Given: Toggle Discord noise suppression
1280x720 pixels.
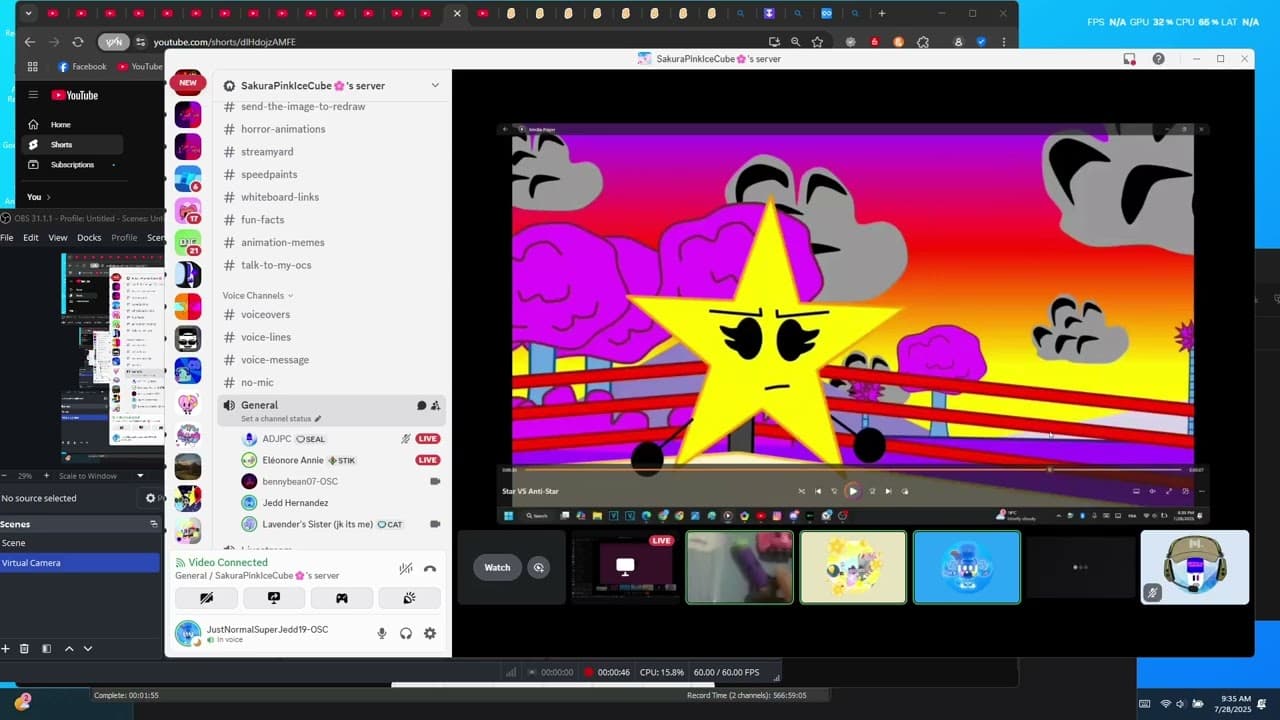Looking at the screenshot, I should click(405, 568).
